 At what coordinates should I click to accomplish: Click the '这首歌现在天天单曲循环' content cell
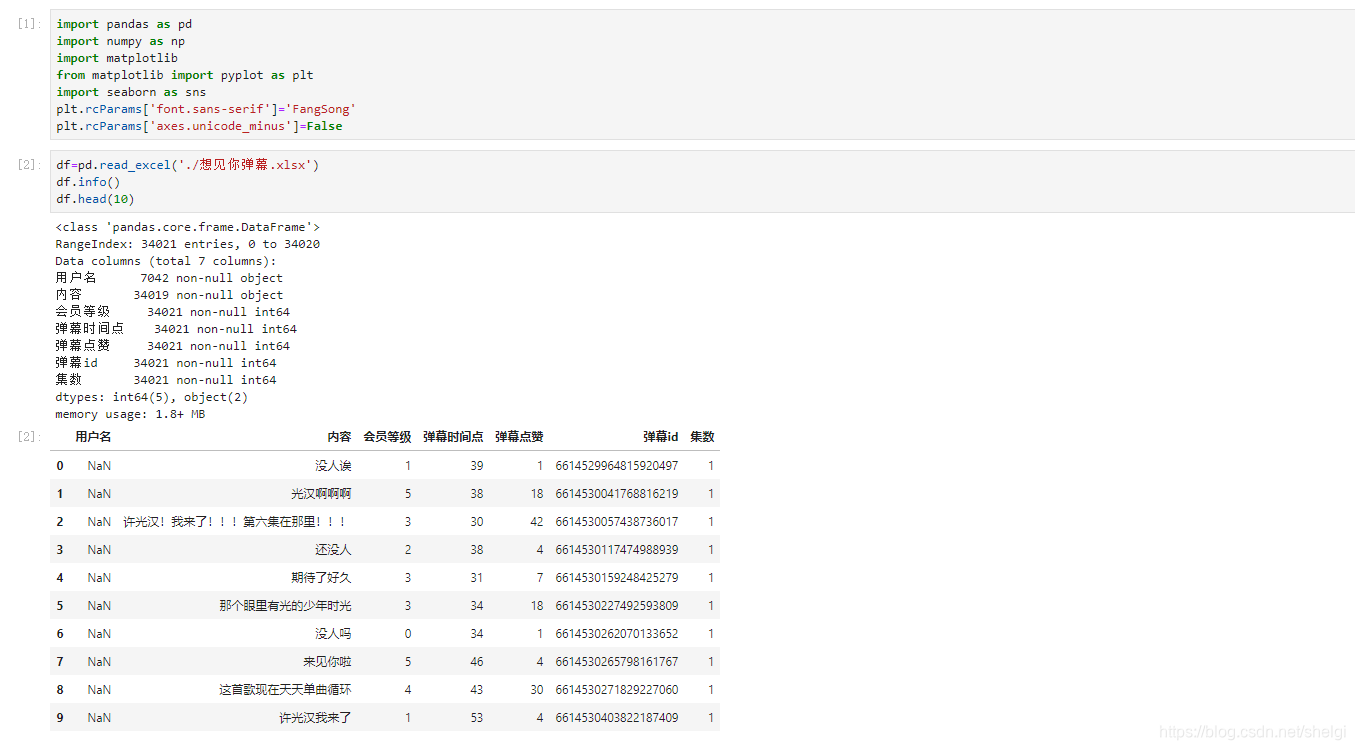(285, 690)
